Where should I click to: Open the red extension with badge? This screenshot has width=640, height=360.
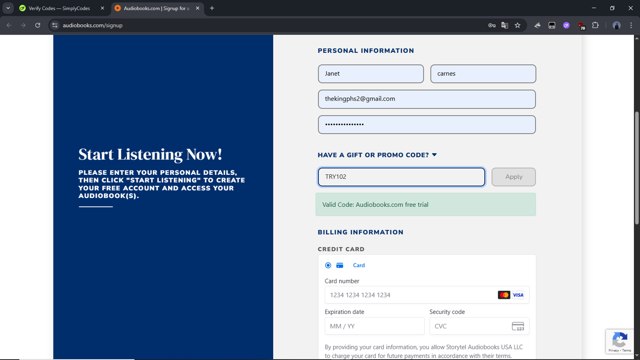[x=581, y=26]
